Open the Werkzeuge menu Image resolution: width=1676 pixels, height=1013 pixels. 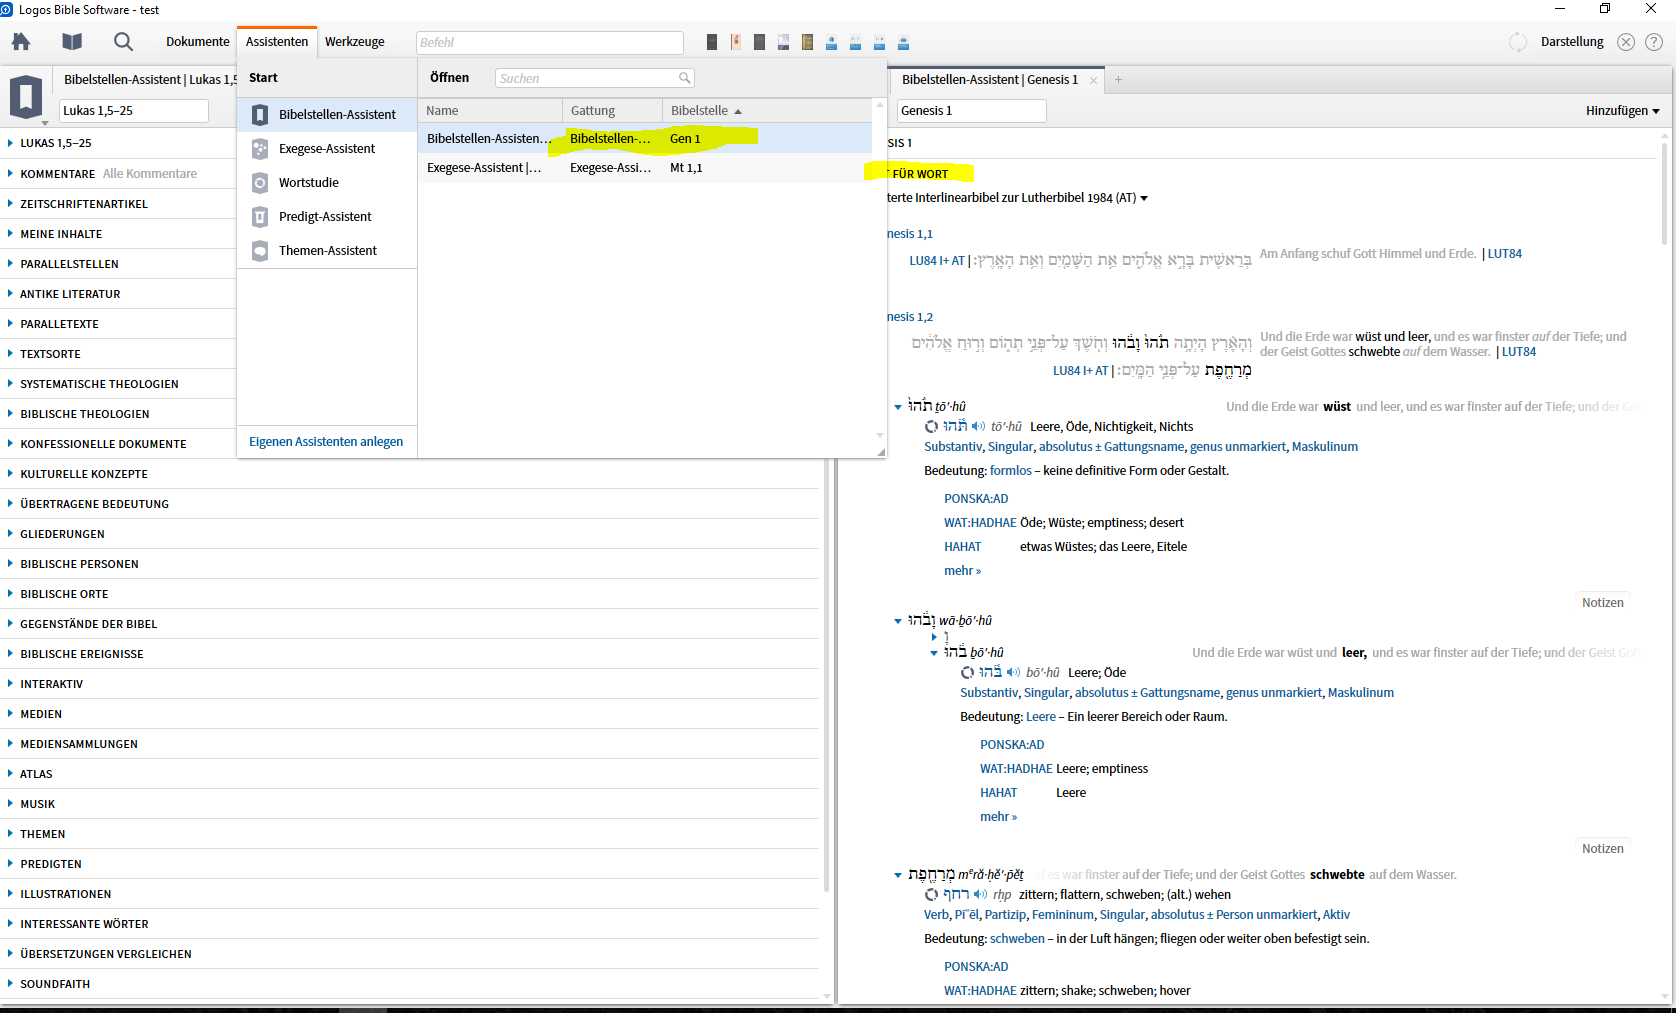(355, 41)
